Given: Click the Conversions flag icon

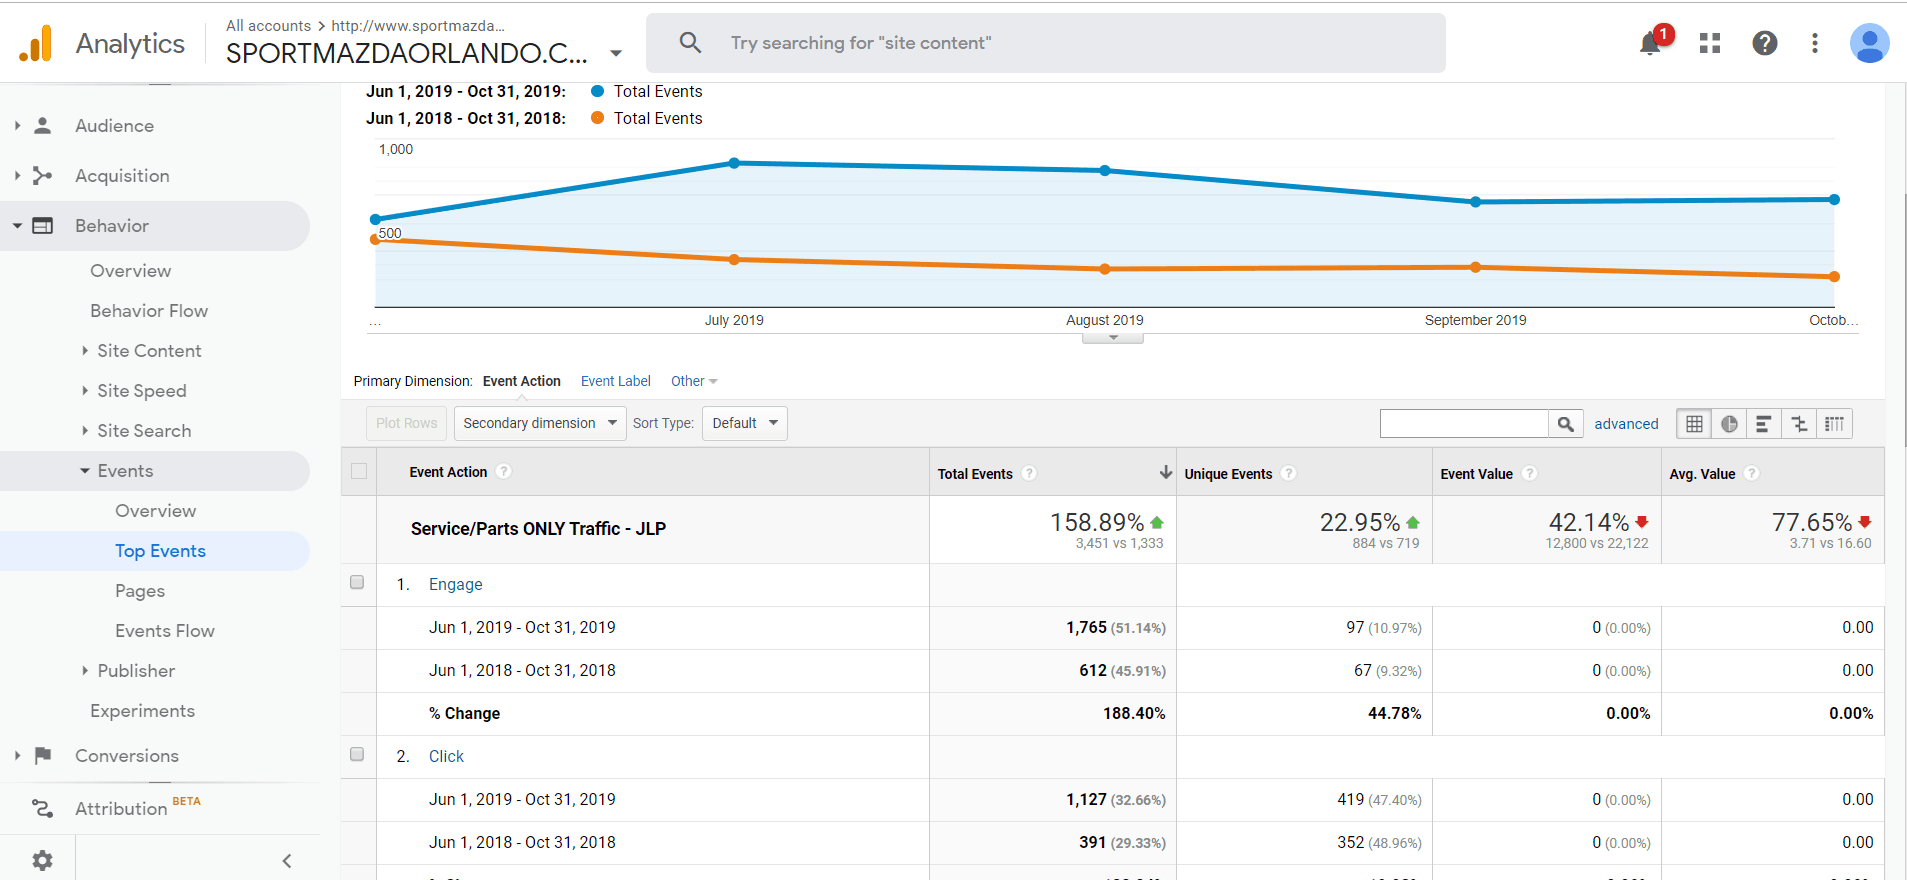Looking at the screenshot, I should pyautogui.click(x=43, y=756).
